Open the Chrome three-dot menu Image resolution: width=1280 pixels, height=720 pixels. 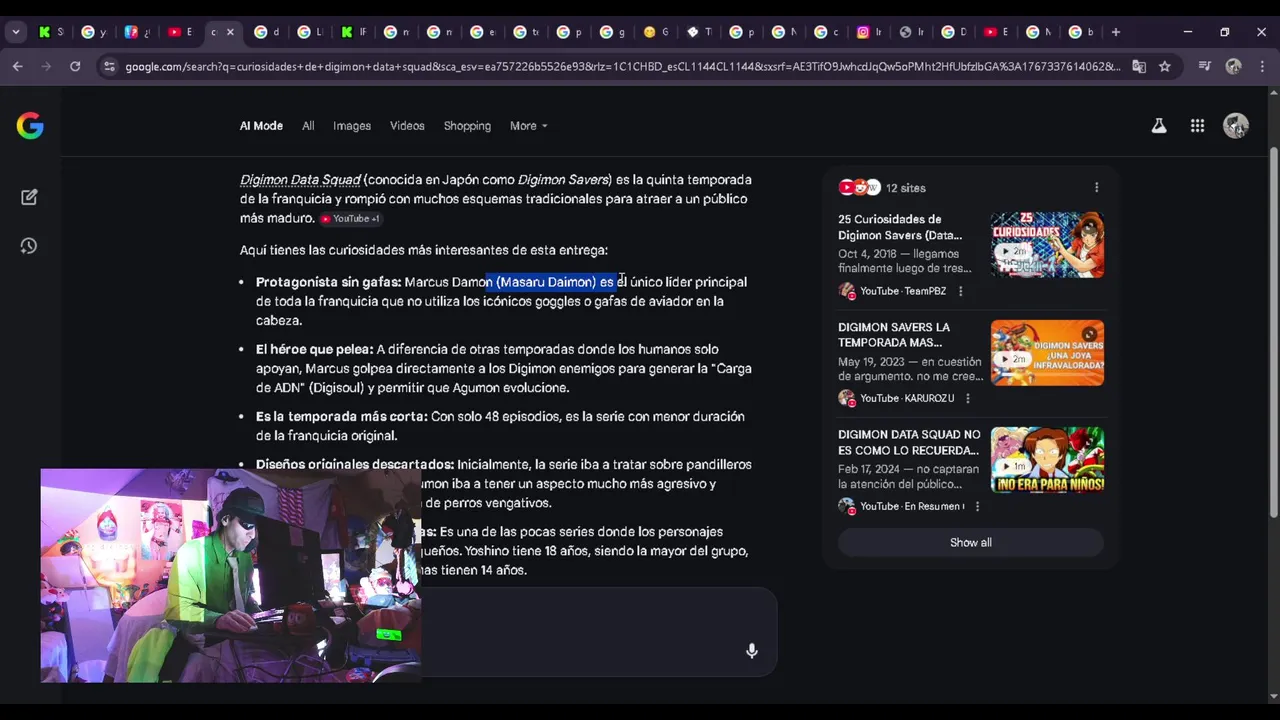click(1261, 66)
